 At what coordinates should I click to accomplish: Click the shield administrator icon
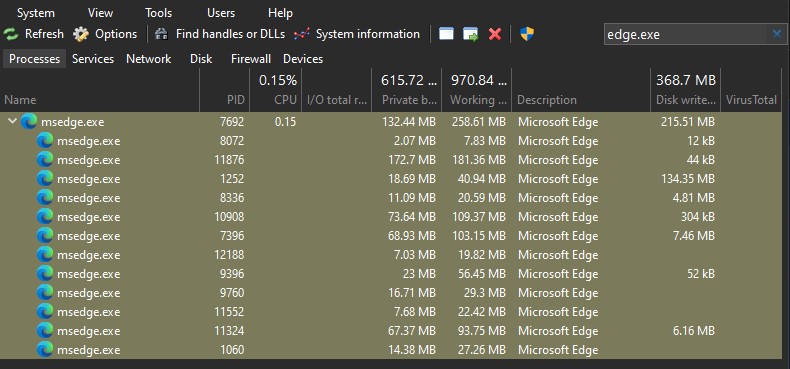(x=527, y=34)
